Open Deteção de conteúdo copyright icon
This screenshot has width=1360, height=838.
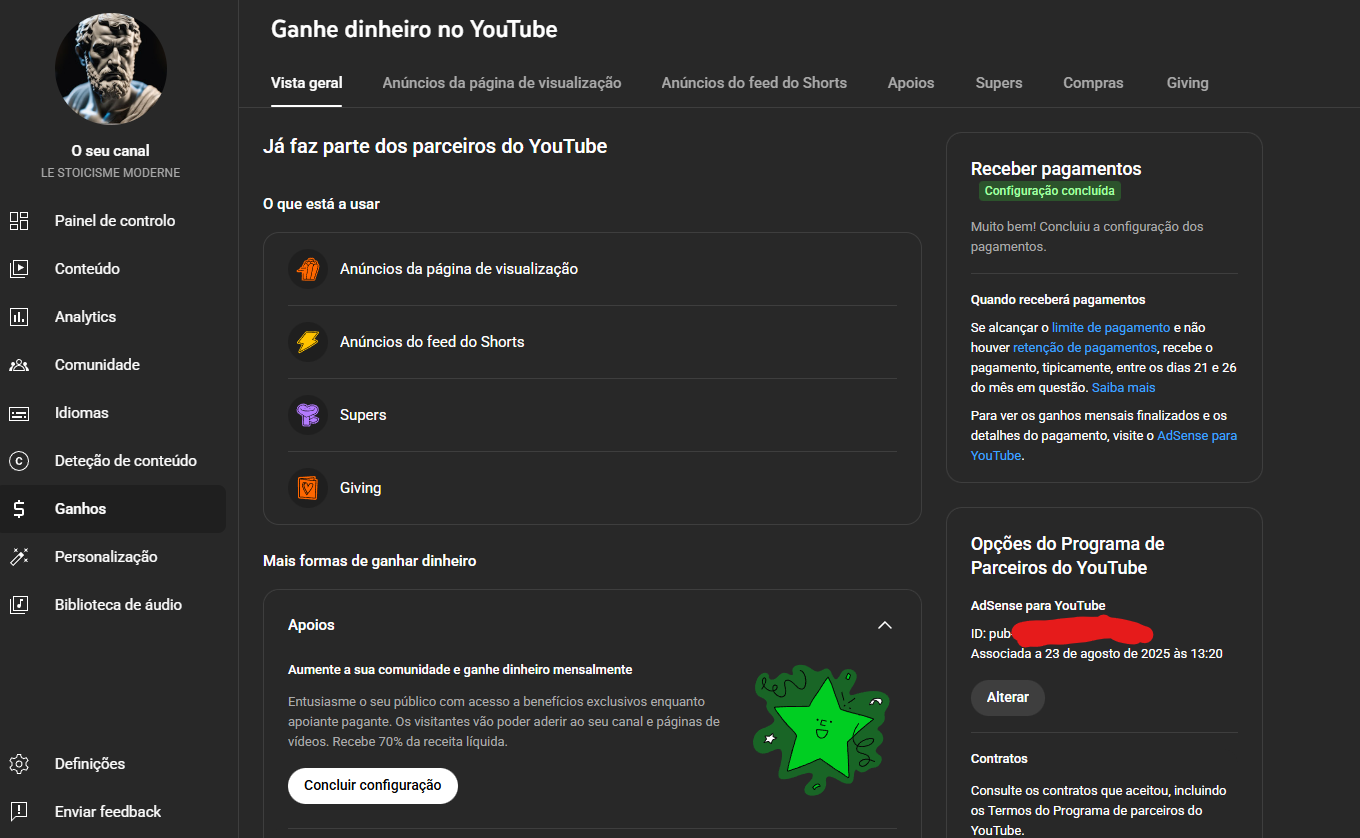pos(19,461)
